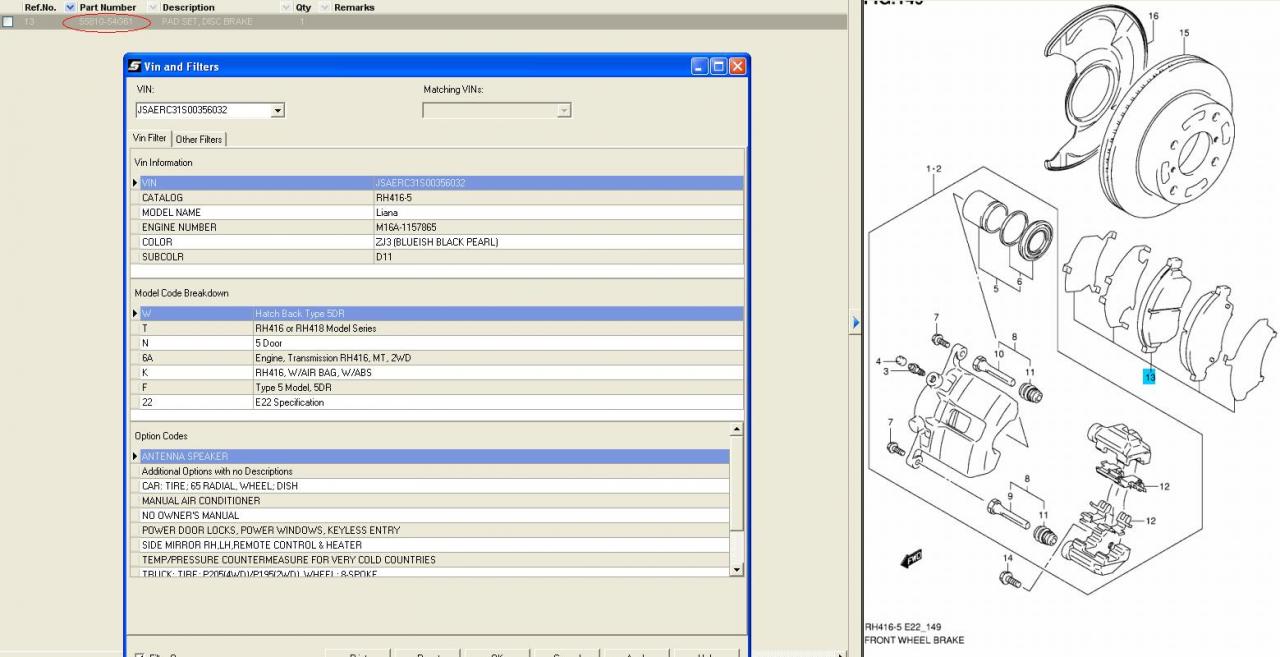The image size is (1280, 657).
Task: Click the blue panel splitter arrow
Action: click(855, 322)
